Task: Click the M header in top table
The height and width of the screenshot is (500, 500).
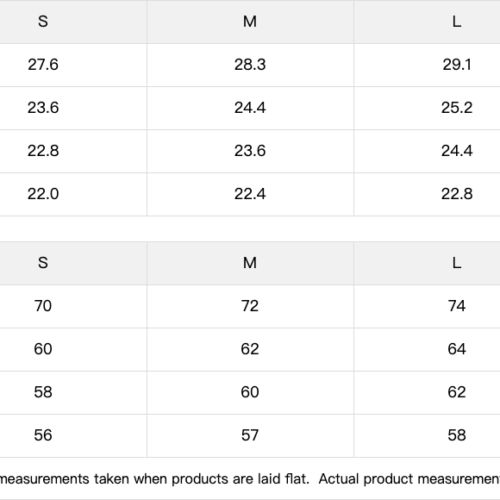Action: [x=250, y=22]
